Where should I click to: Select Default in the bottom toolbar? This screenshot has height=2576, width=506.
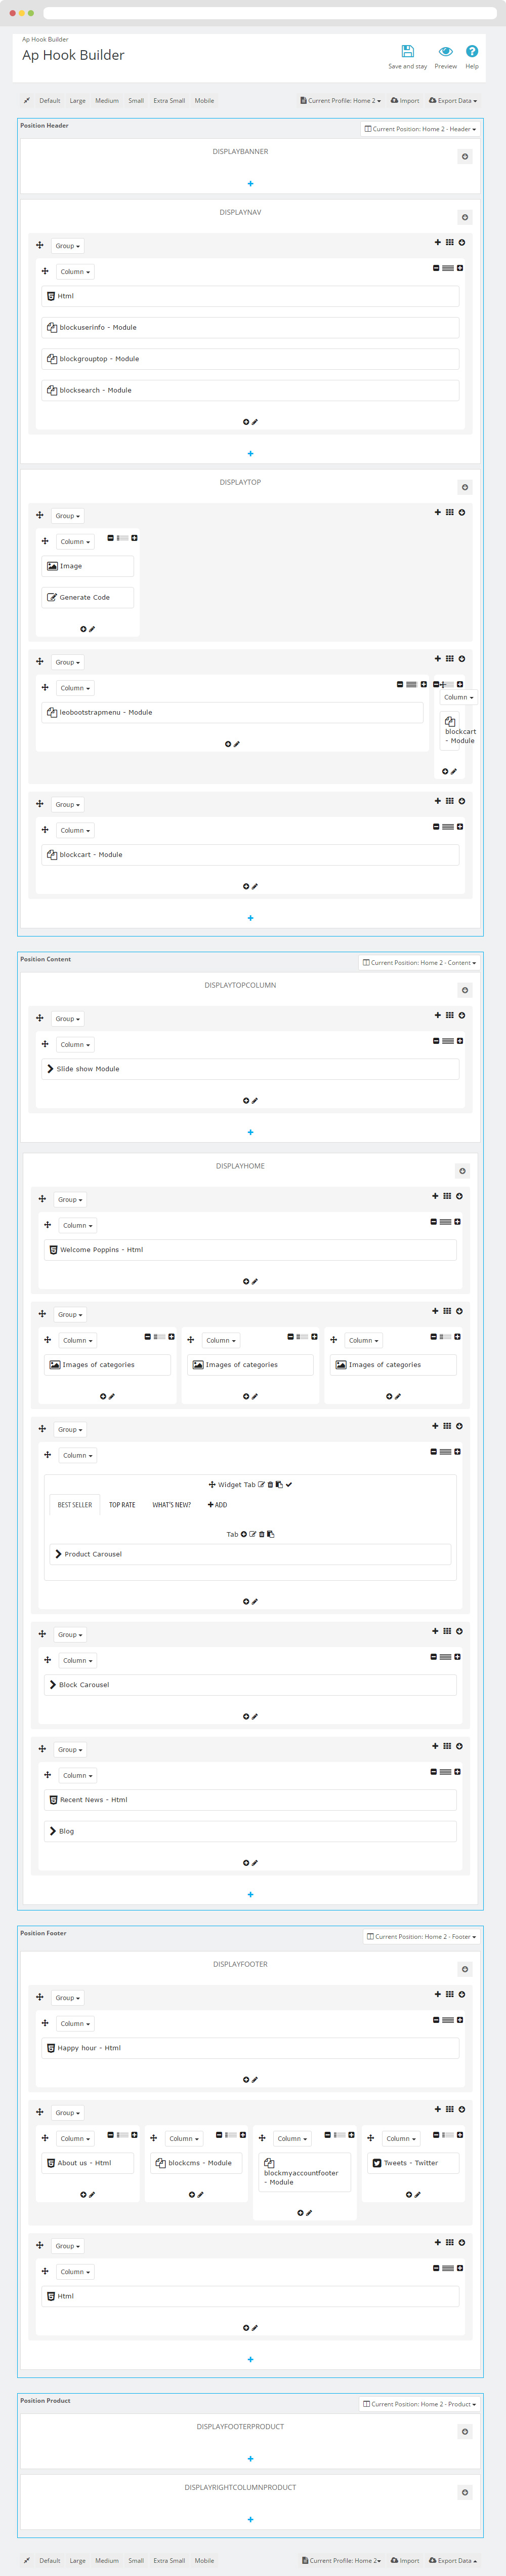[50, 2560]
